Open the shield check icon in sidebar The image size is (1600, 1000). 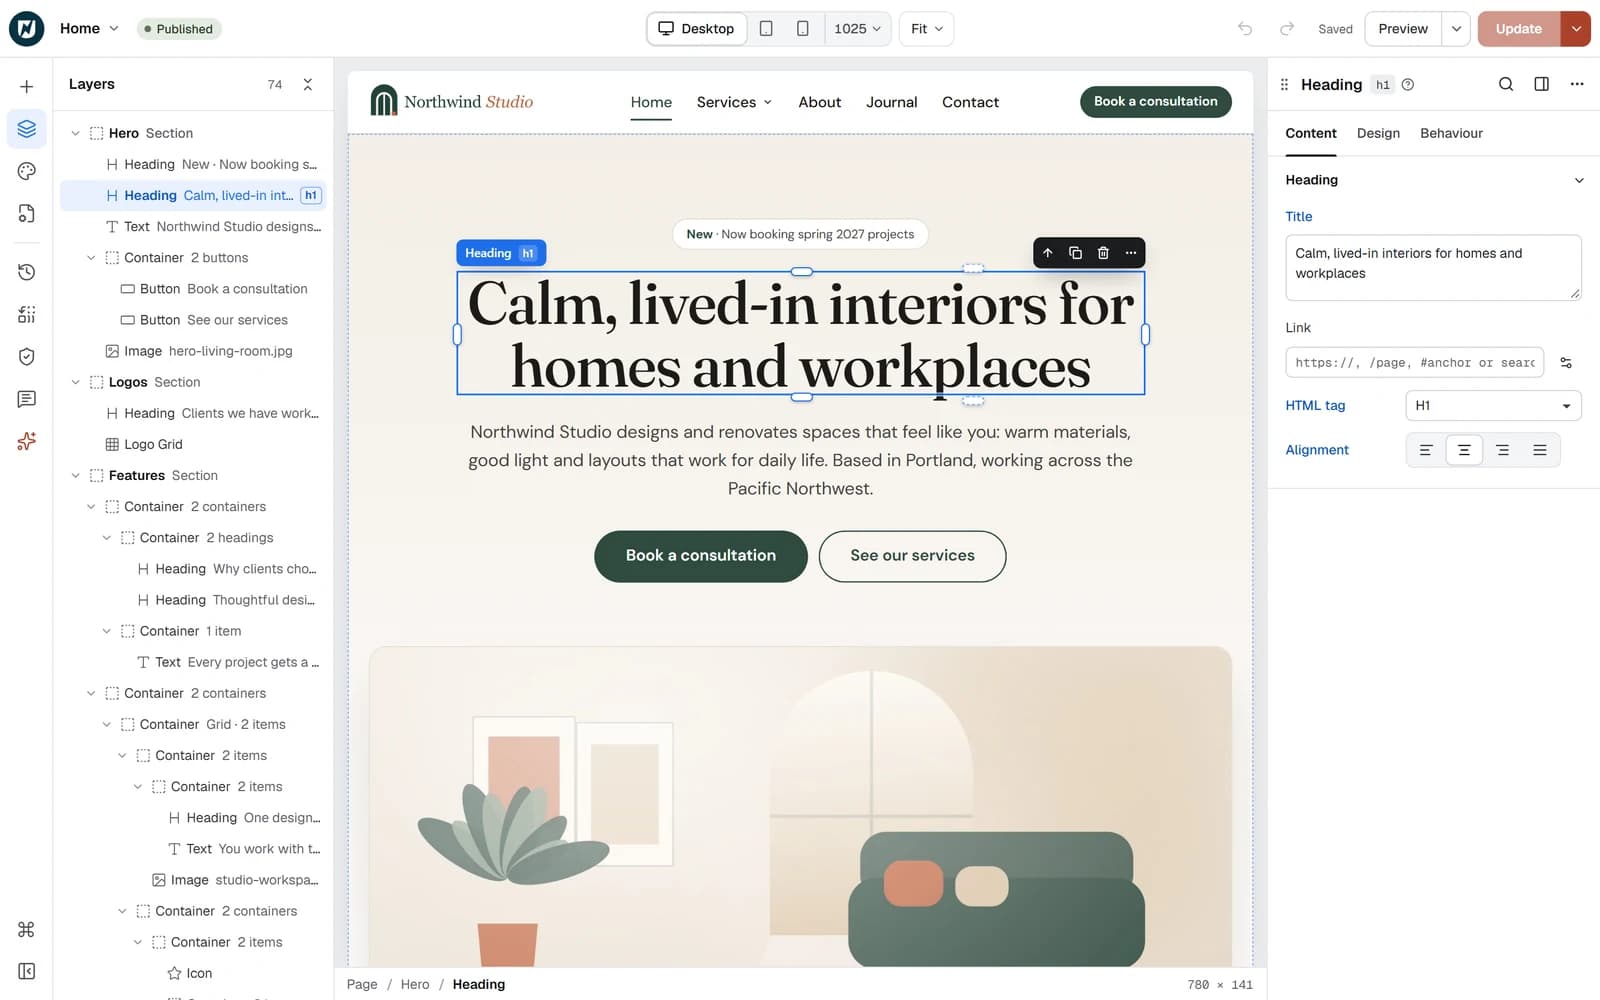[x=27, y=356]
